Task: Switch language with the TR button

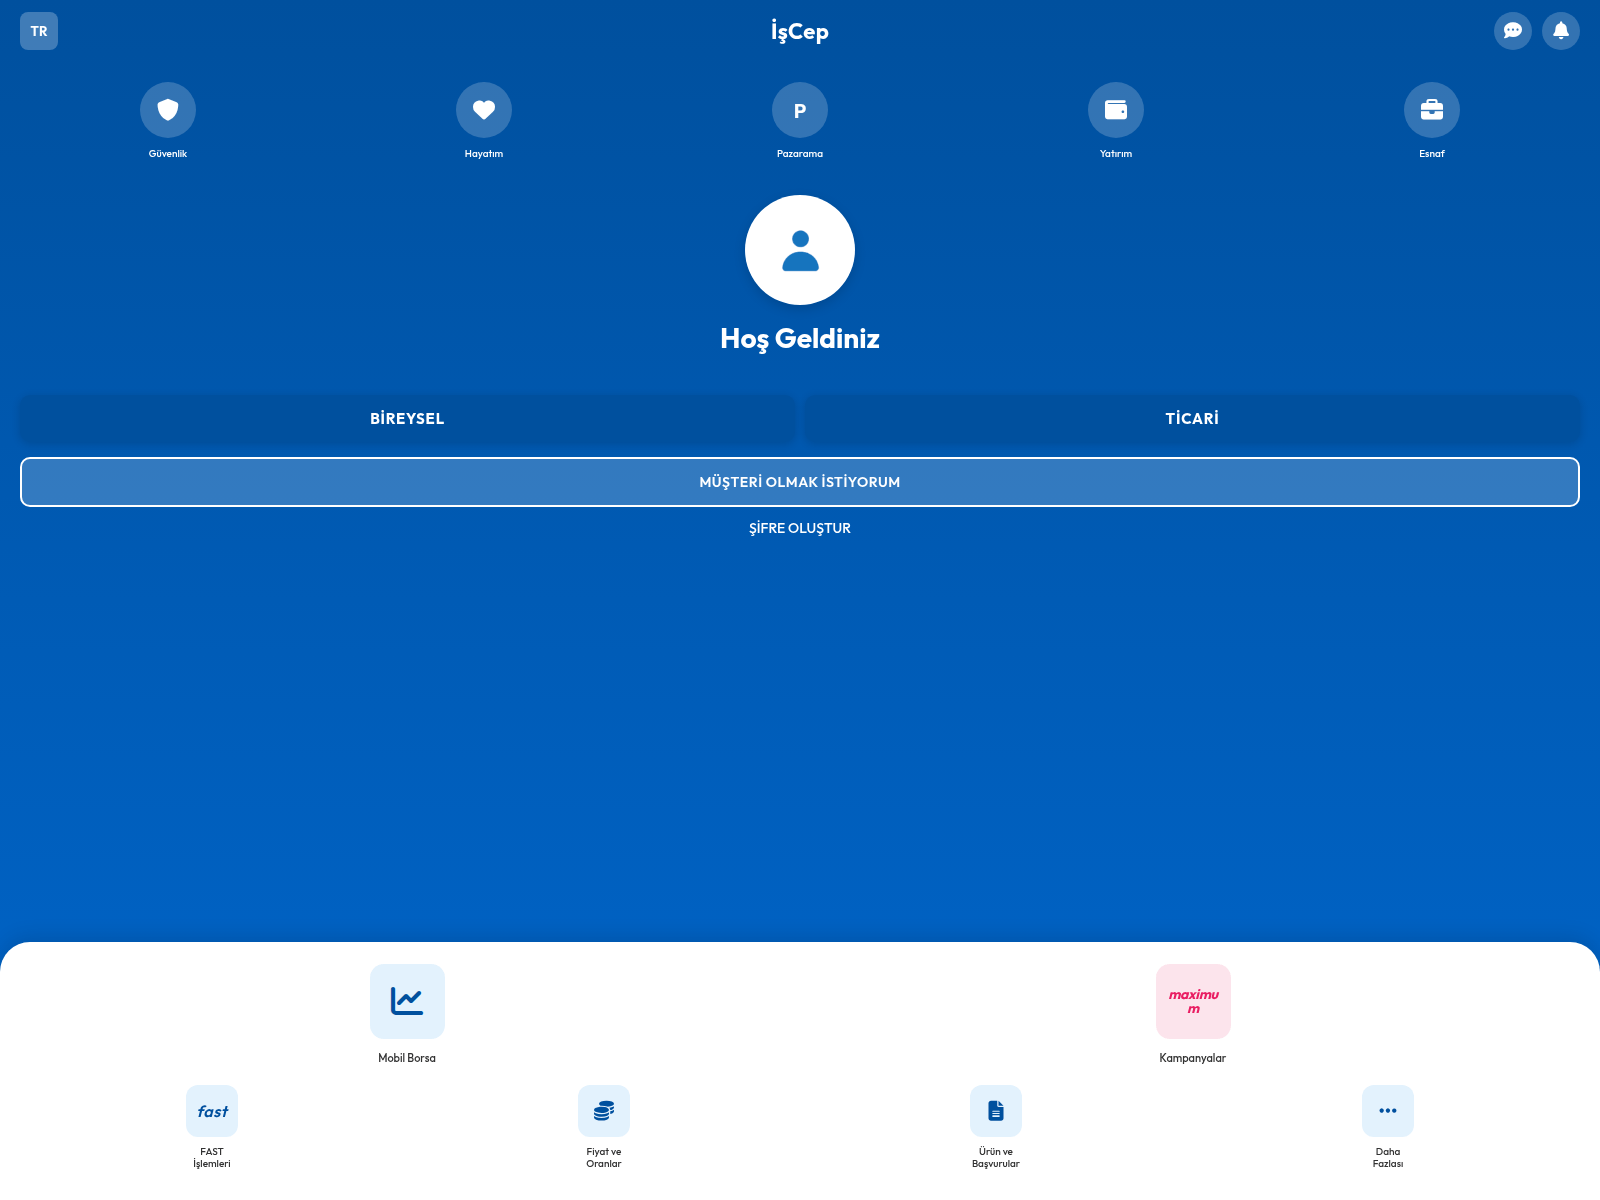Action: click(39, 31)
